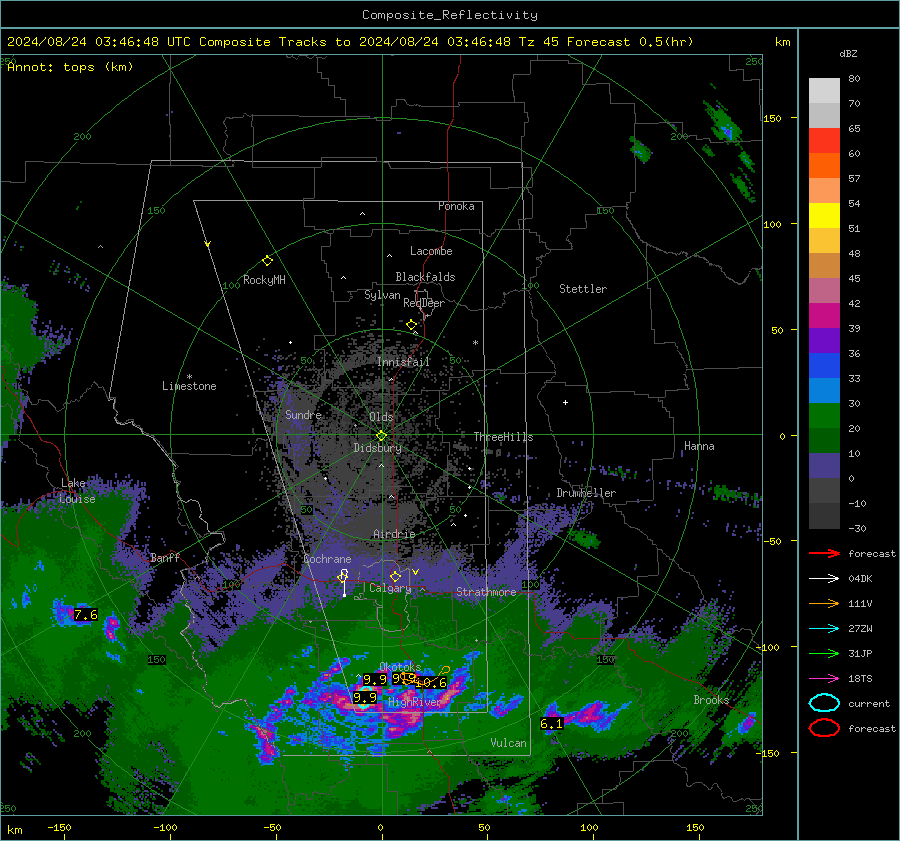Click the Lake Louise label
The image size is (900, 841).
pyautogui.click(x=77, y=491)
